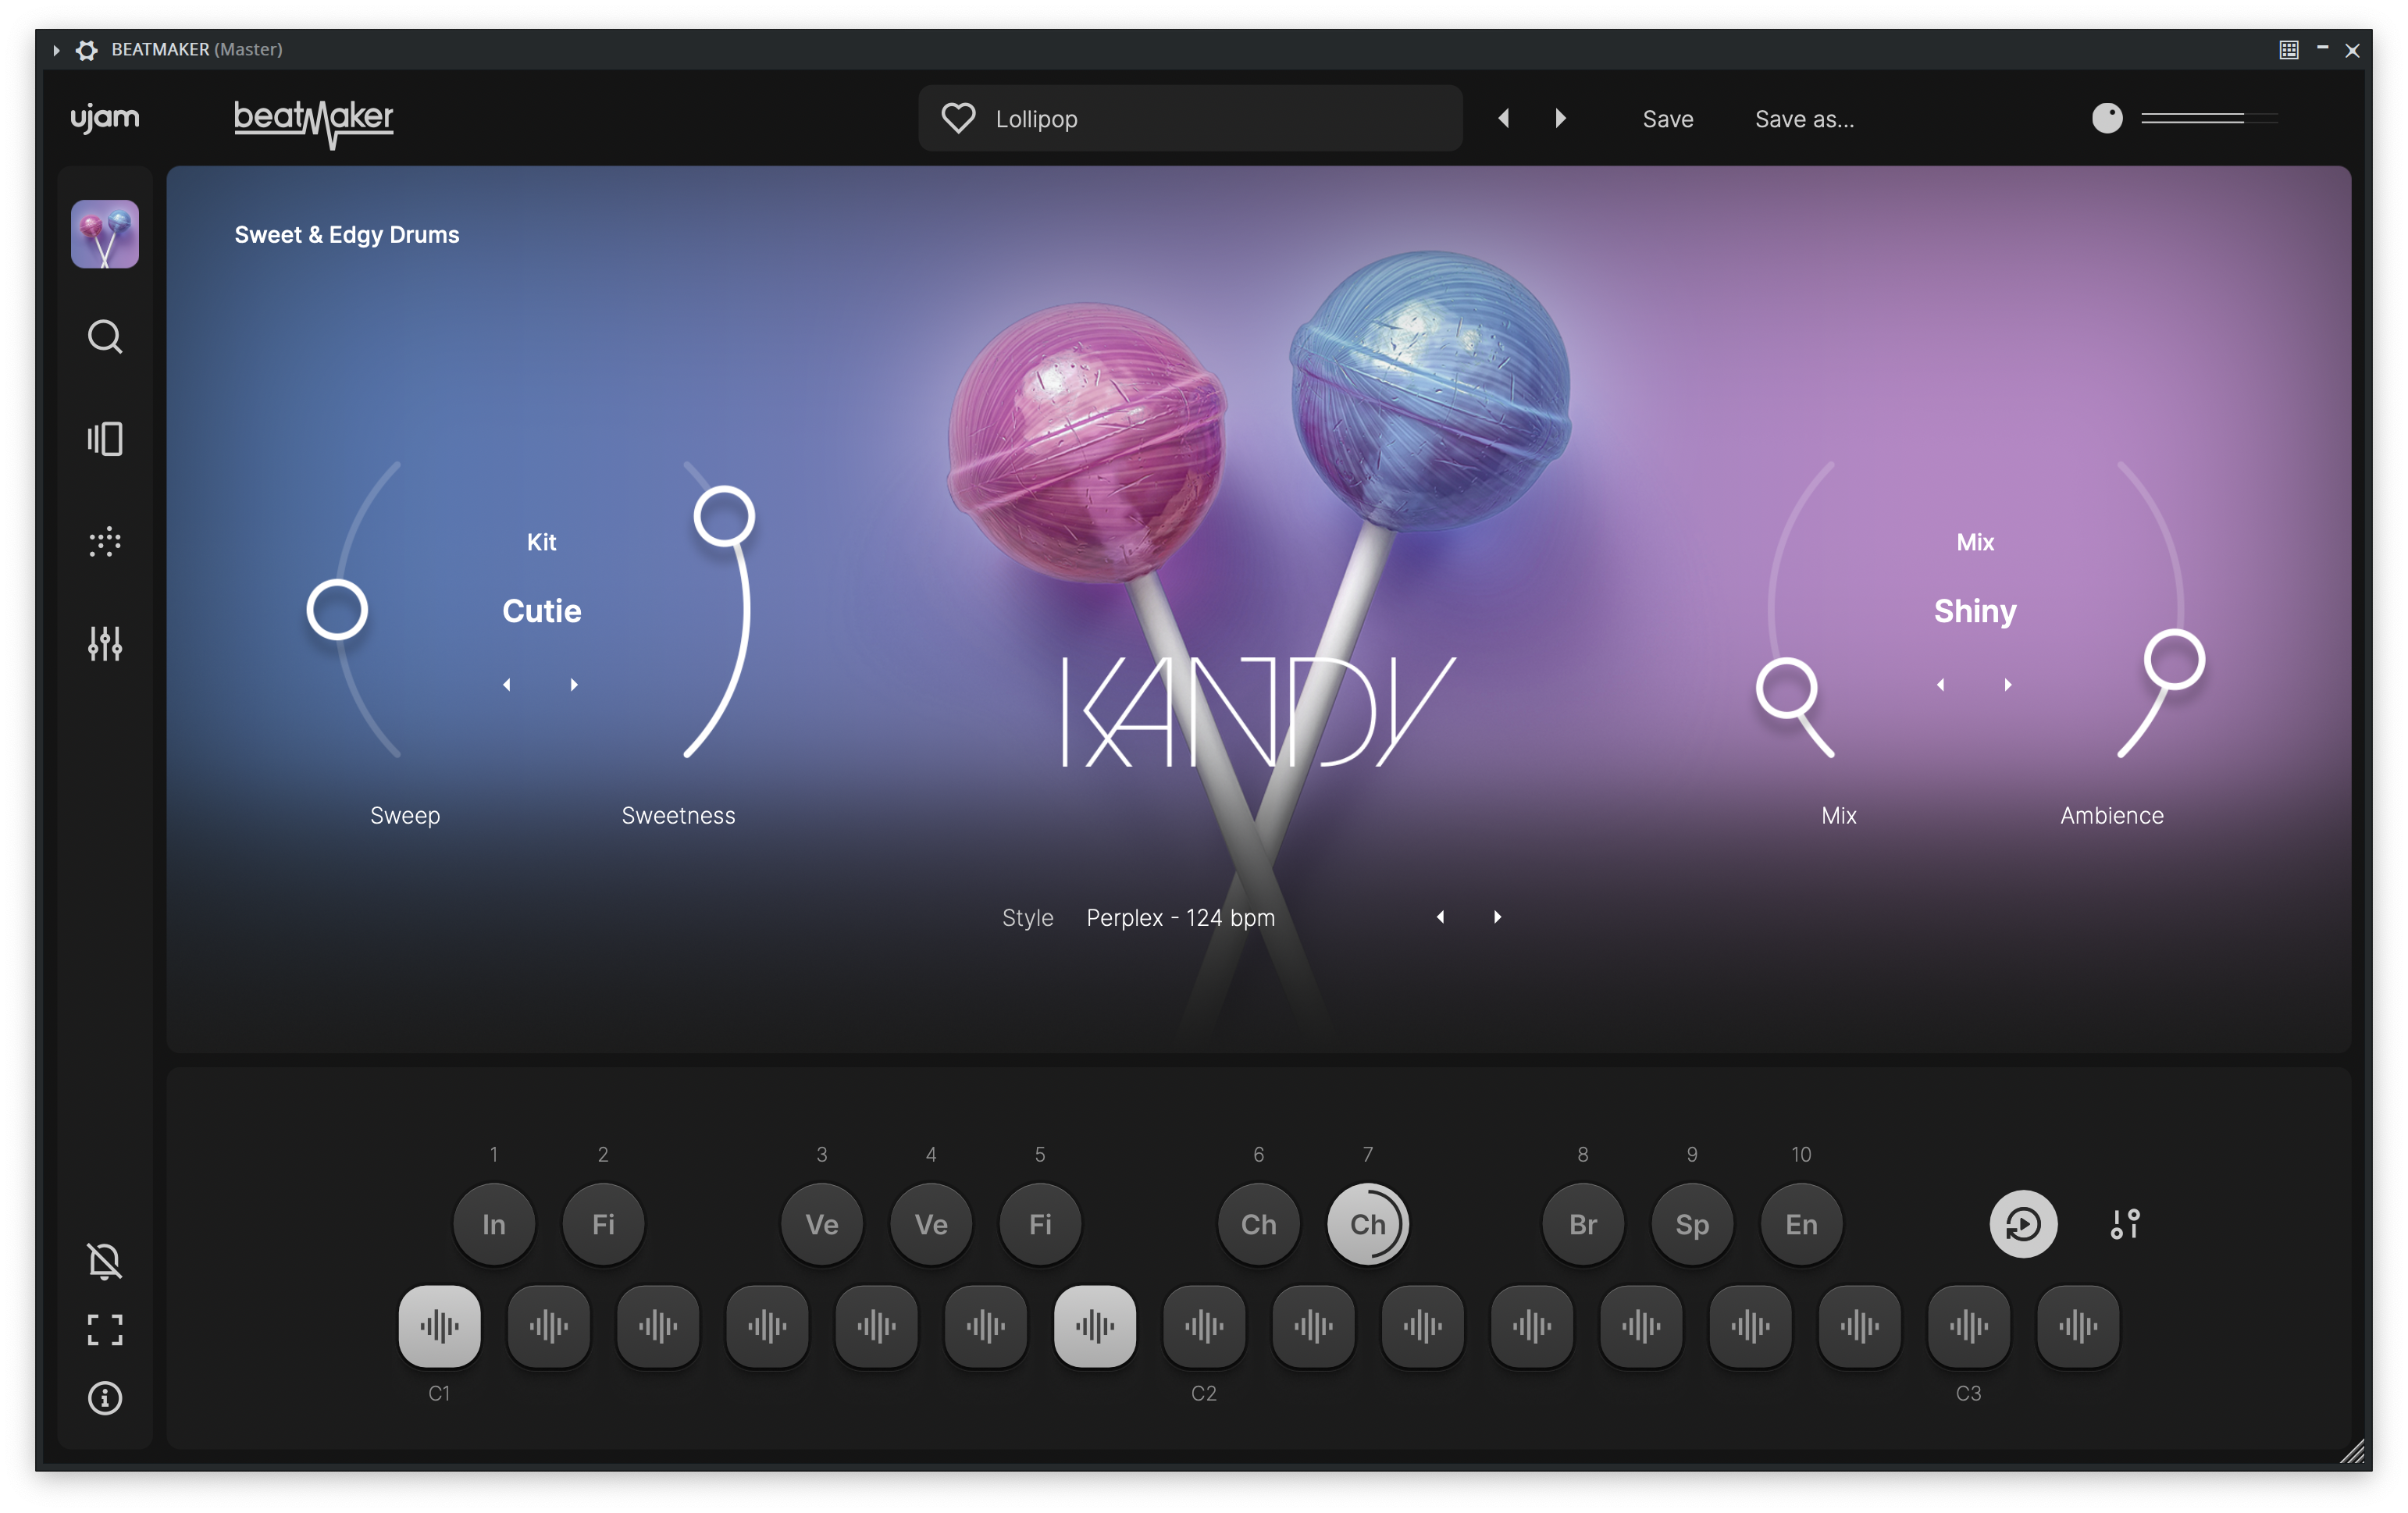Open the dotted pattern icon in sidebar
The image size is (2408, 1513).
[x=105, y=542]
